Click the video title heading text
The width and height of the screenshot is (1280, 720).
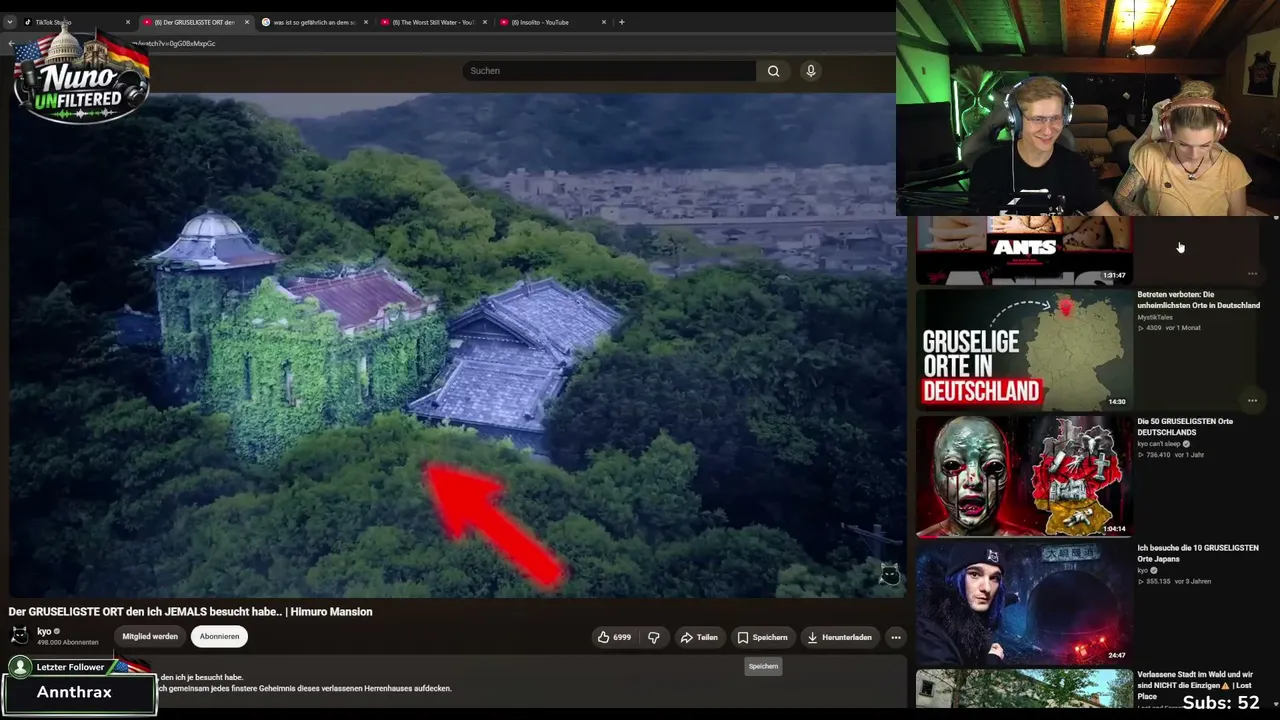(190, 612)
